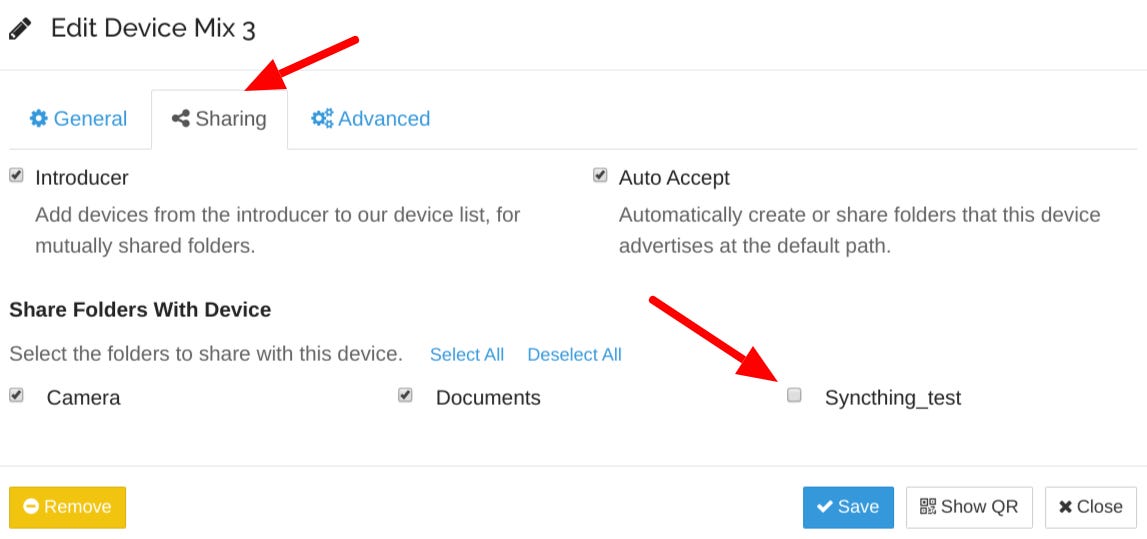Enable sharing of Syncthing_test folder

(x=794, y=395)
